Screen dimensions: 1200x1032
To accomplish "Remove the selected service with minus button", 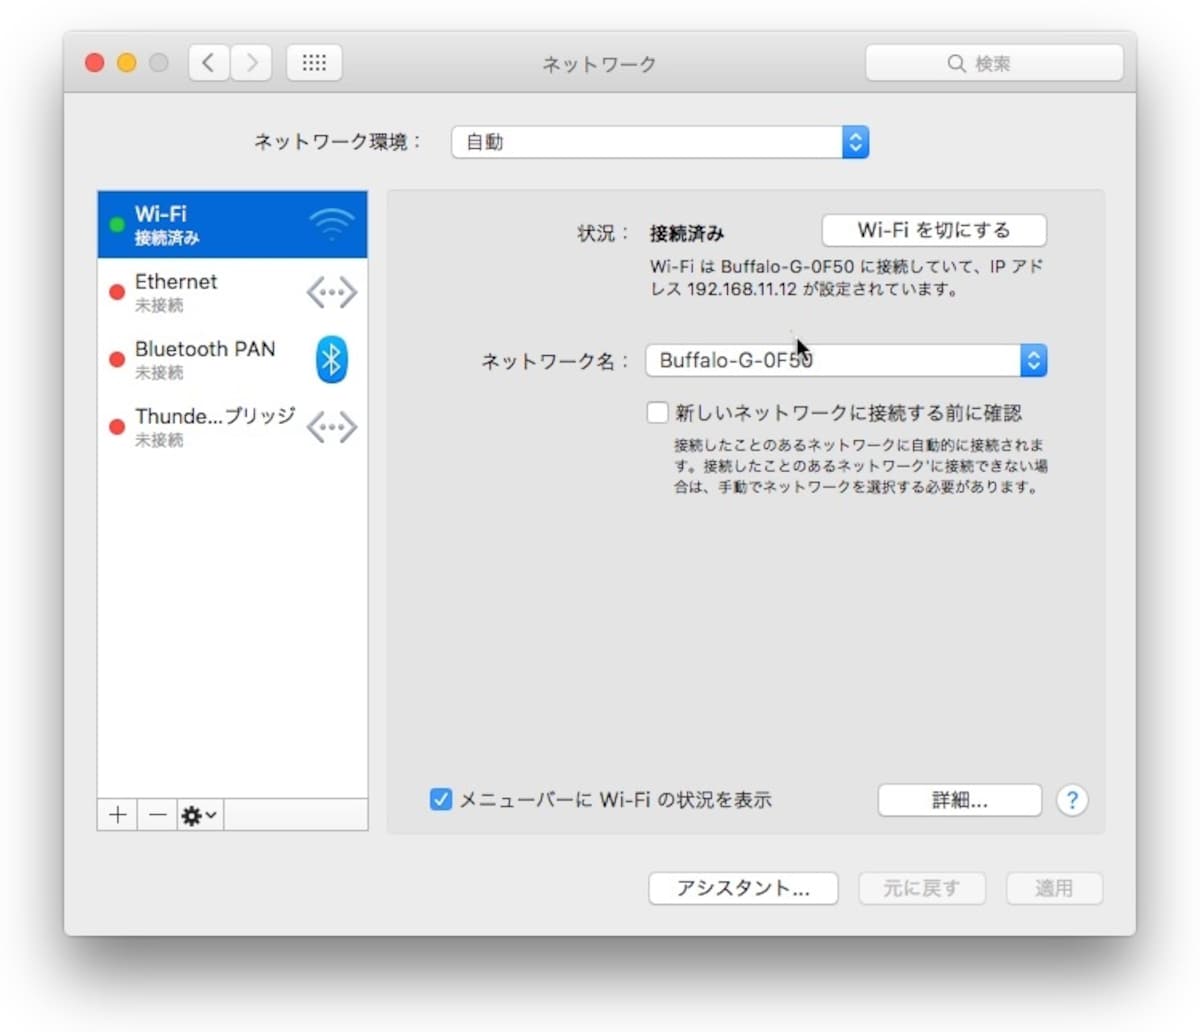I will (x=157, y=815).
